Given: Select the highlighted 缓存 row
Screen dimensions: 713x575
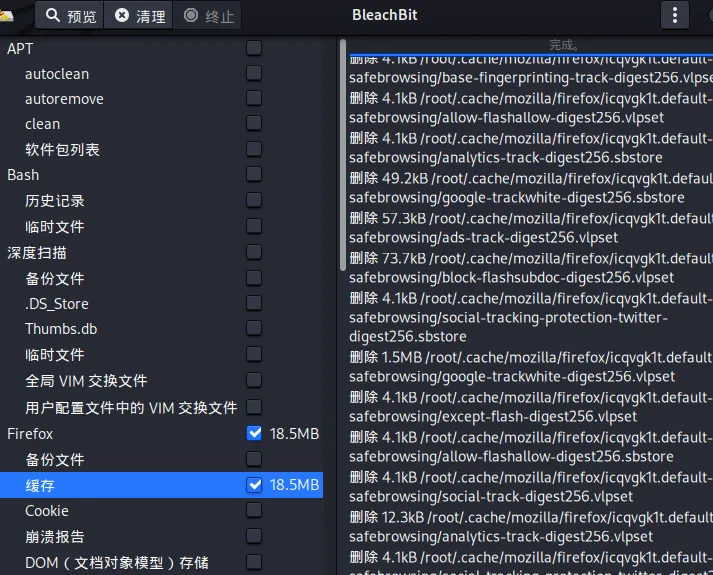Looking at the screenshot, I should 161,485.
